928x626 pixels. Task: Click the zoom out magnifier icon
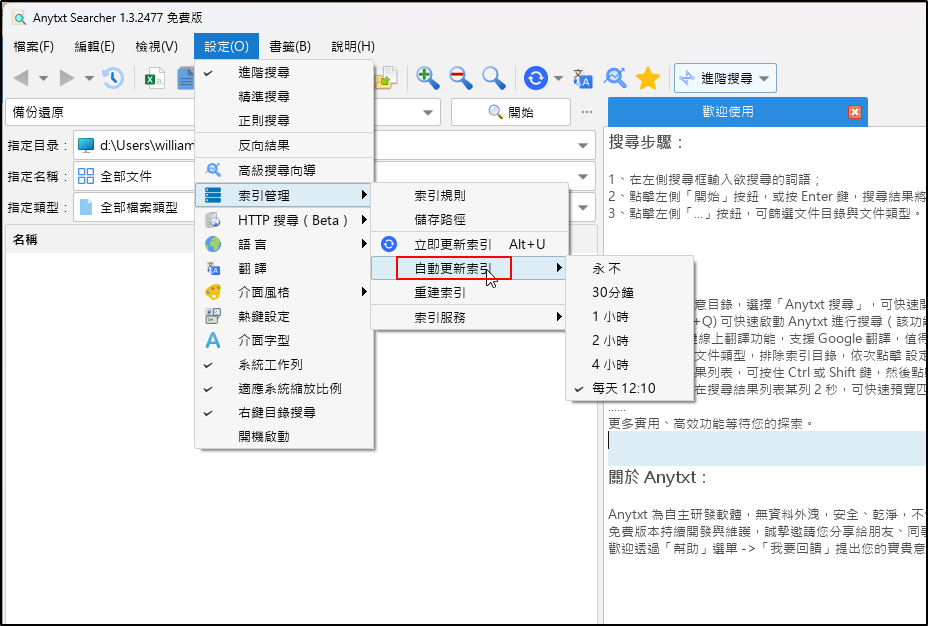coord(460,78)
